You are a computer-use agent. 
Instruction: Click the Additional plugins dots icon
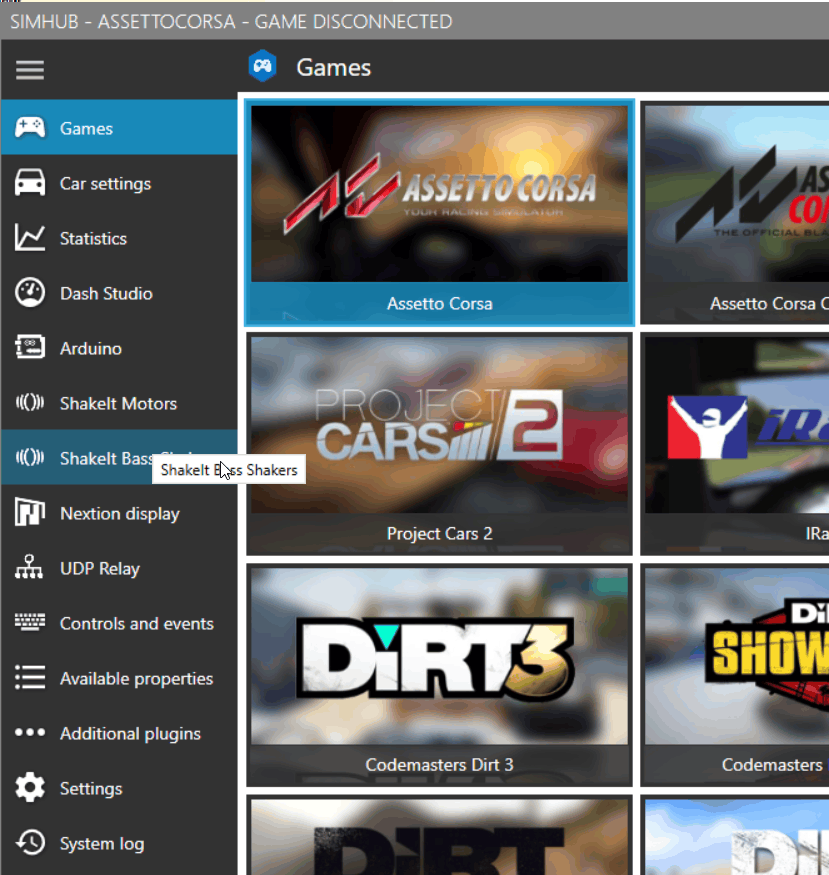[x=30, y=732]
